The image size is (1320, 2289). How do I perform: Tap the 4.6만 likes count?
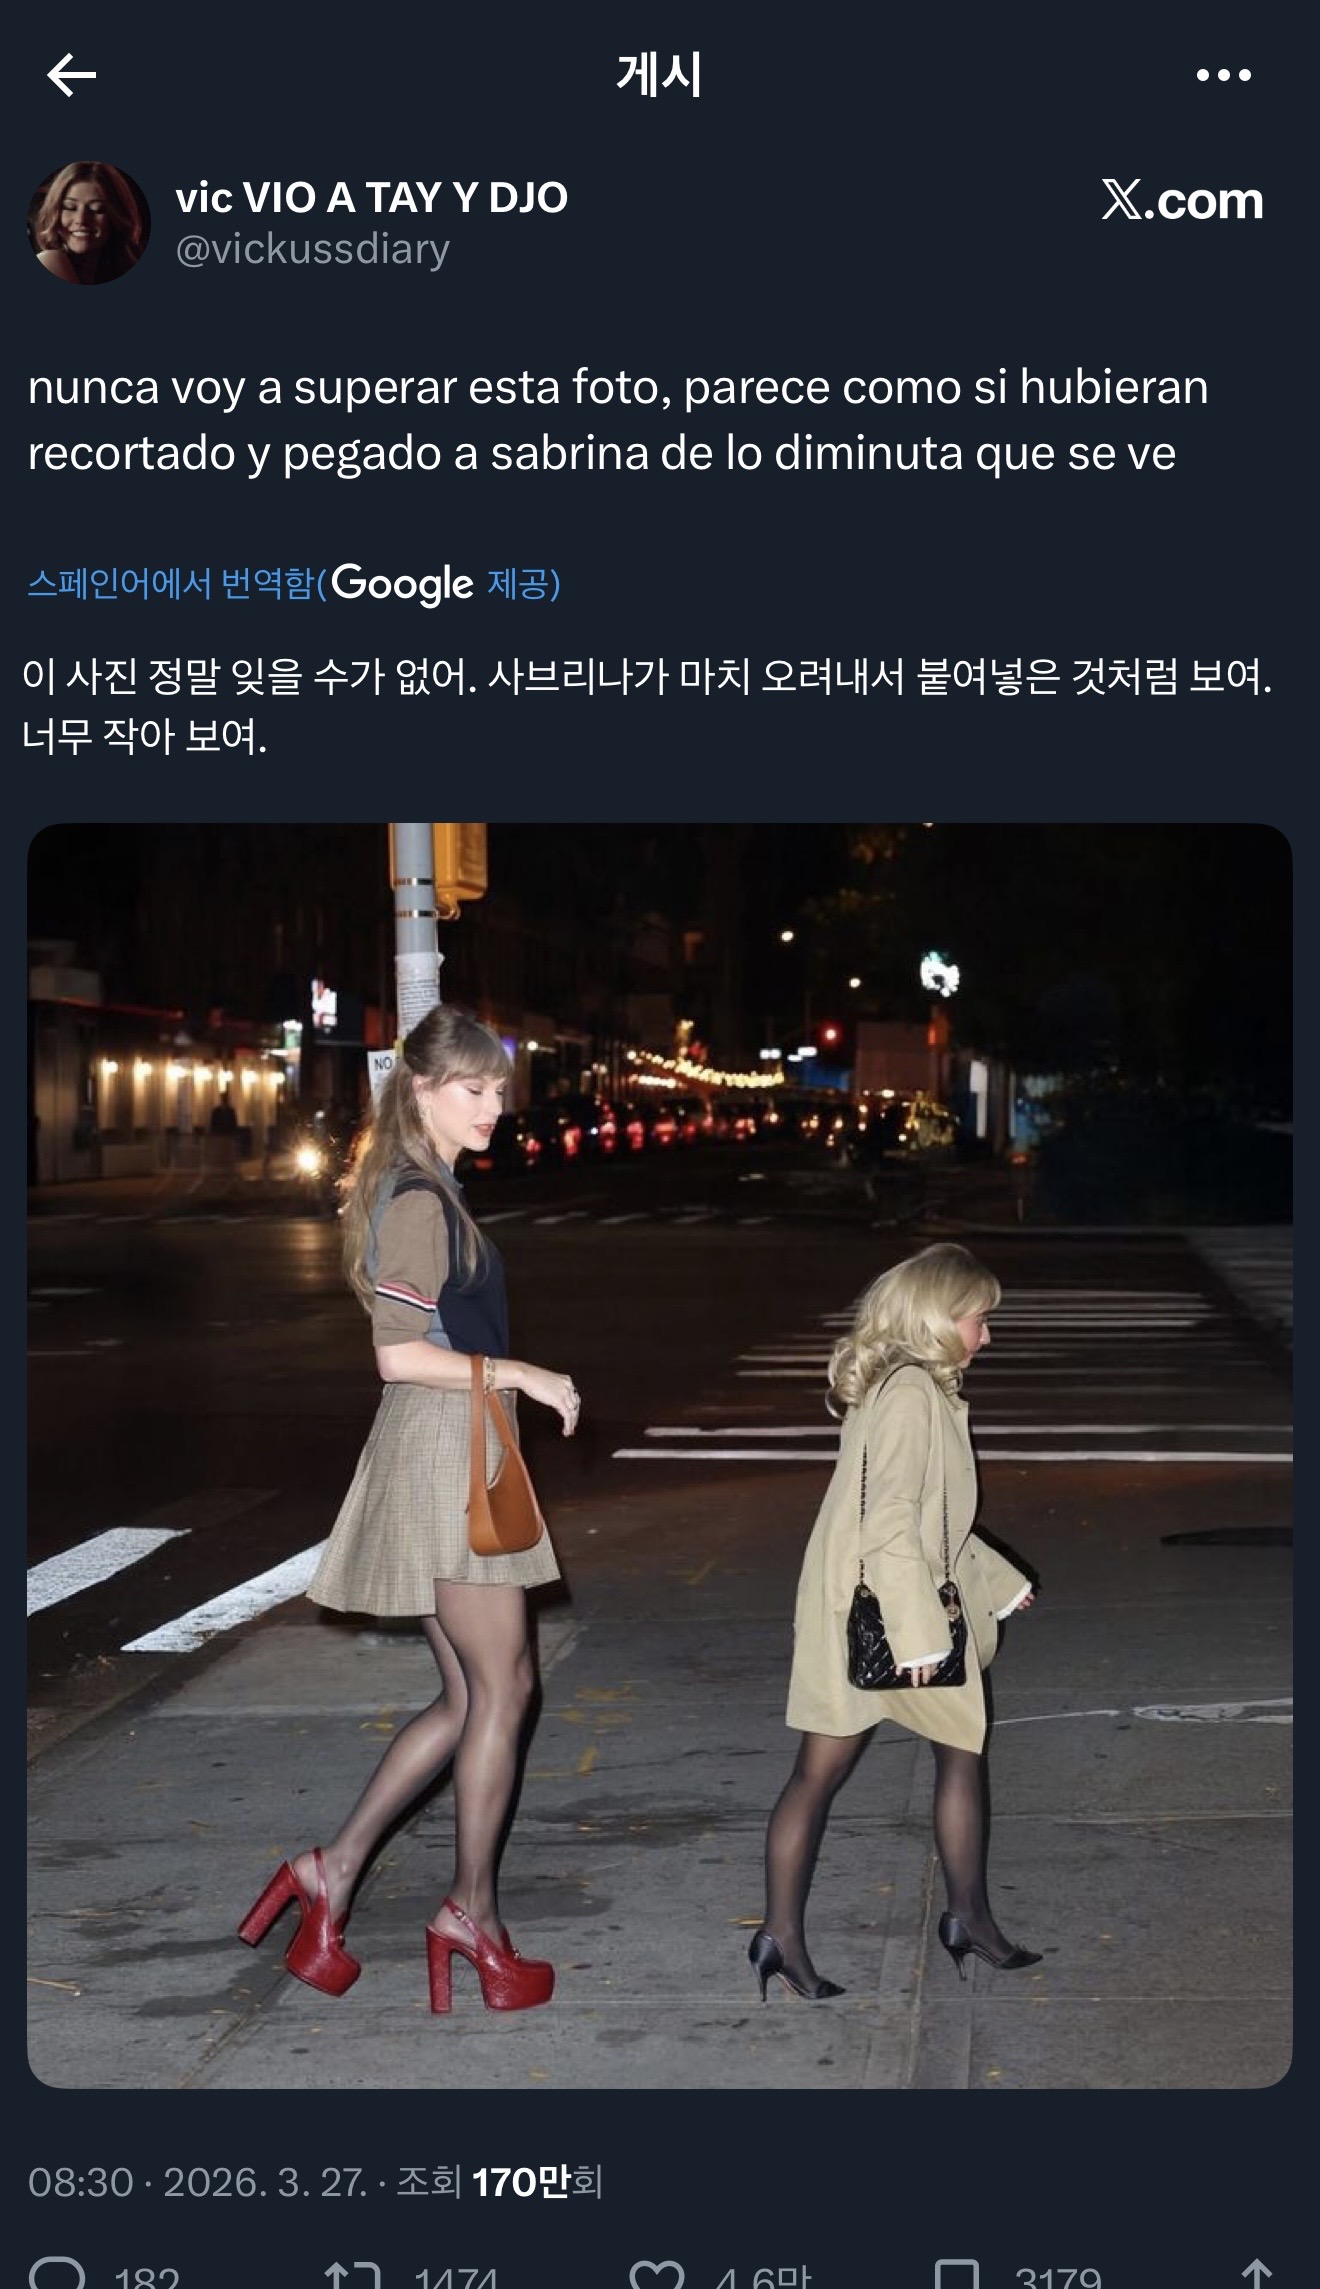click(762, 2275)
